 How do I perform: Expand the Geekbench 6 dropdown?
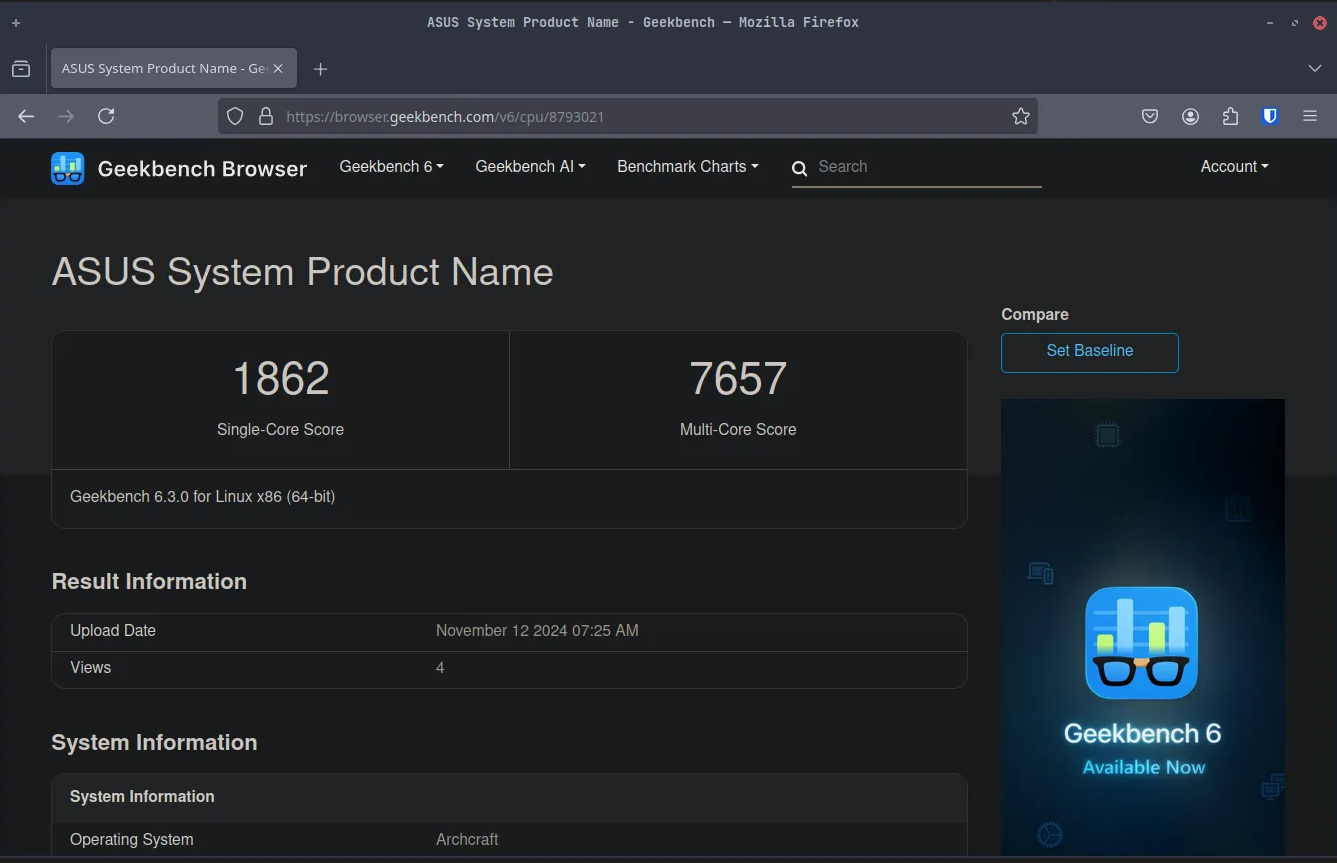pos(391,167)
